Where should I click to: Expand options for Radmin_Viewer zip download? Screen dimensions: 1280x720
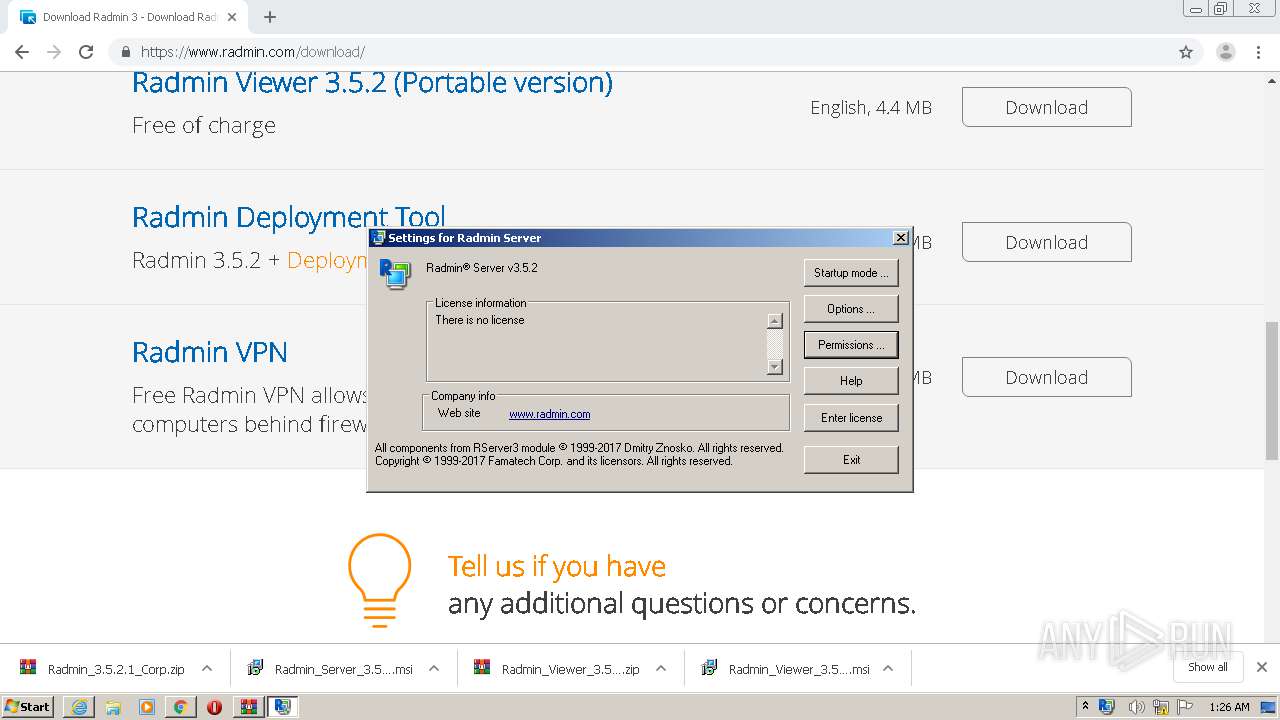coord(661,669)
